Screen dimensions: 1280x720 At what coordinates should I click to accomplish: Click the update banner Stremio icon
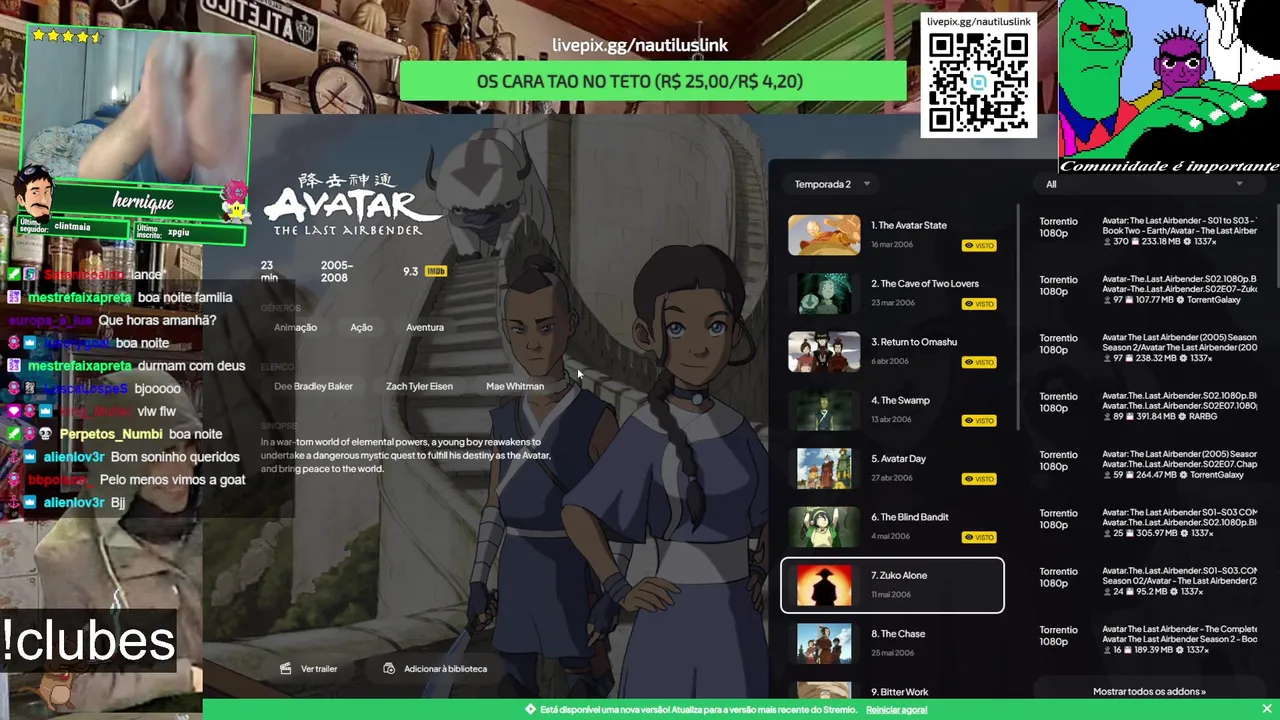[531, 710]
